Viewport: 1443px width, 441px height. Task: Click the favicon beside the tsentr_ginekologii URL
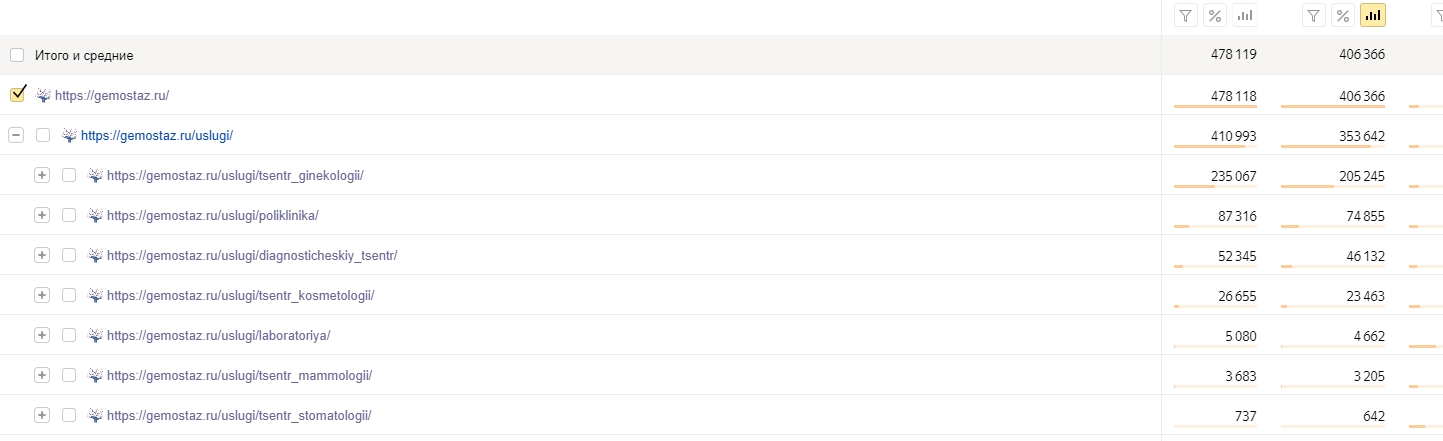[x=95, y=175]
